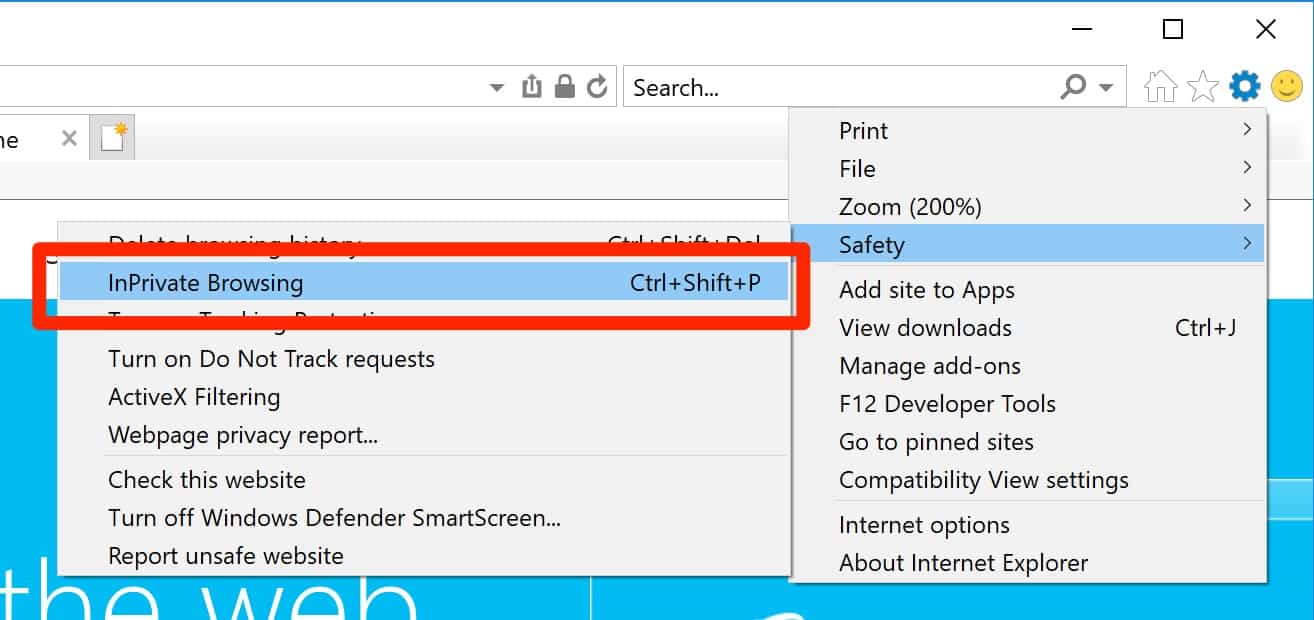Click the security lock icon
The width and height of the screenshot is (1314, 620).
[x=565, y=87]
